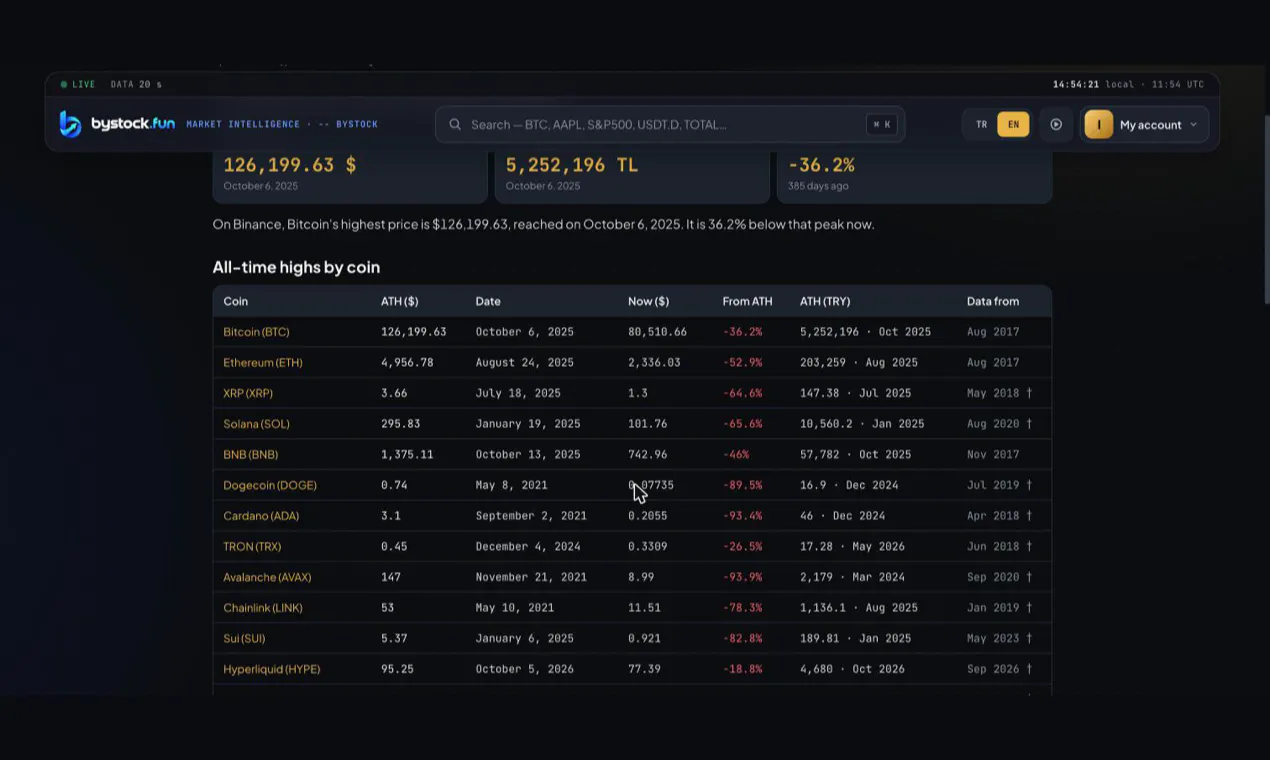Open the Solana (SOL) link

pos(256,424)
